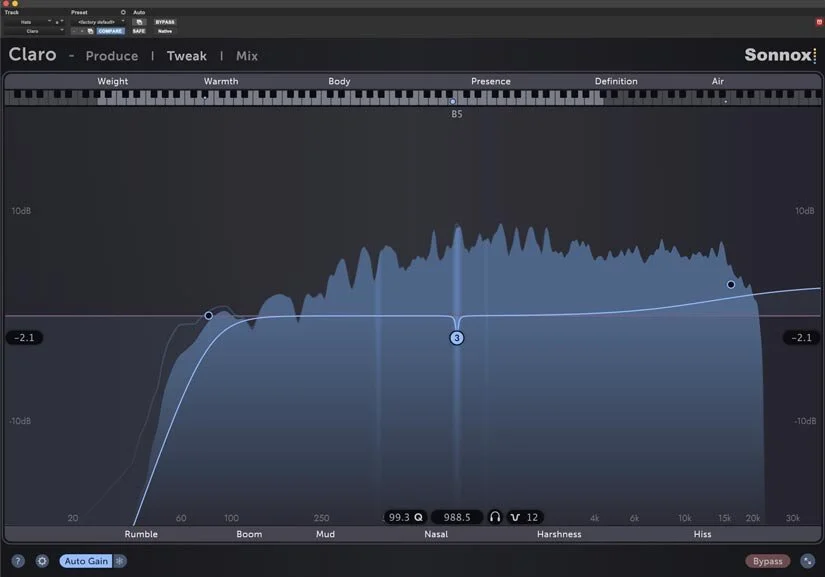Screen dimensions: 825x577
Task: Click the next preset plus button
Action: tap(82, 31)
